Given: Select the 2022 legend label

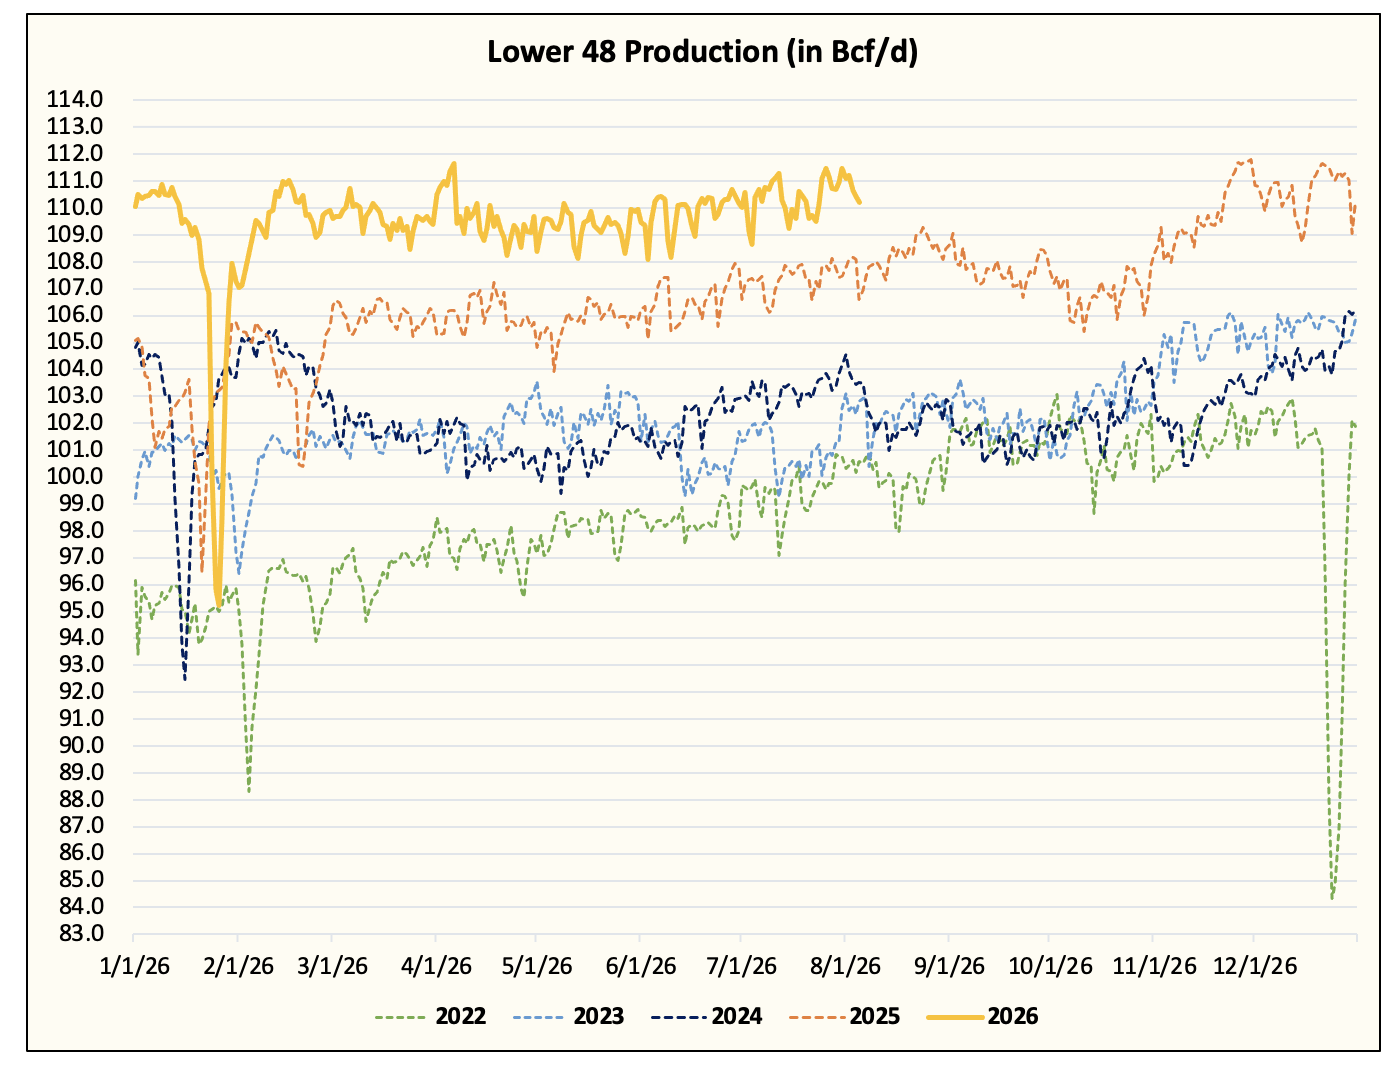Looking at the screenshot, I should click(x=461, y=1017).
